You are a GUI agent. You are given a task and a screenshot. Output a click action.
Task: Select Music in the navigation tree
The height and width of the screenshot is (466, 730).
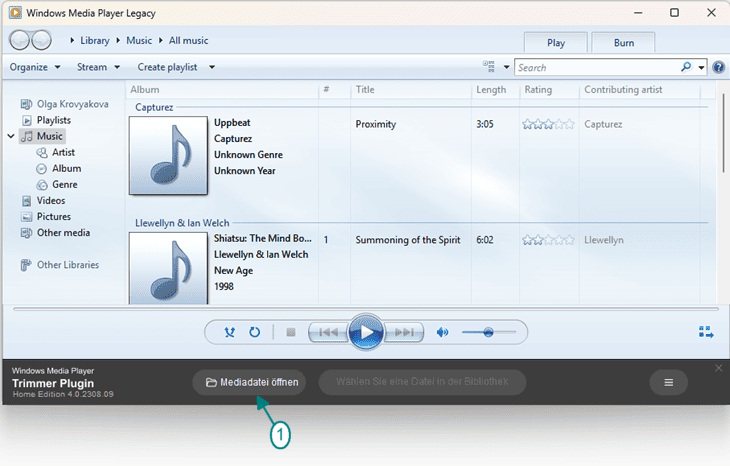tap(42, 136)
